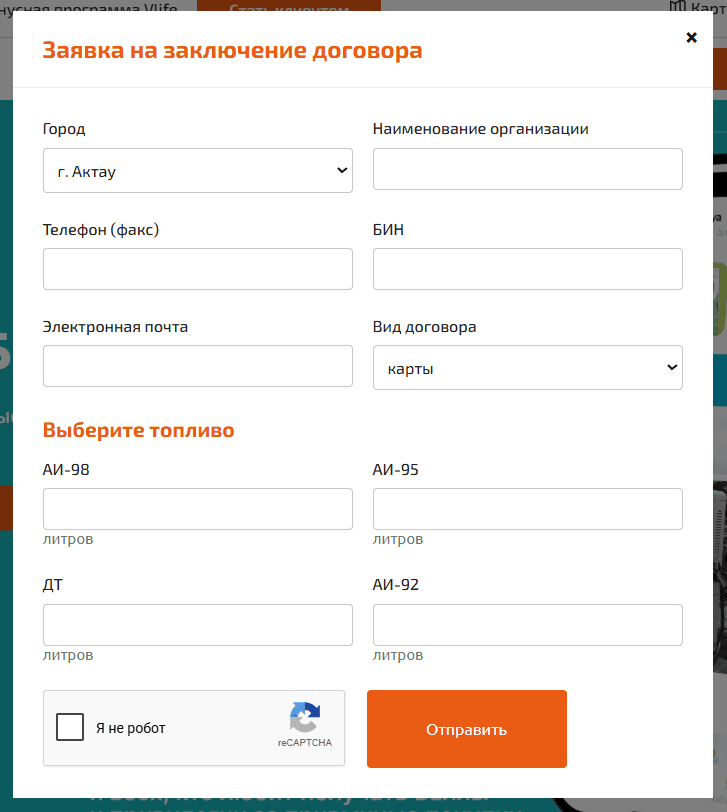Click the Карты link in top bar
Image resolution: width=727 pixels, height=812 pixels.
point(708,6)
